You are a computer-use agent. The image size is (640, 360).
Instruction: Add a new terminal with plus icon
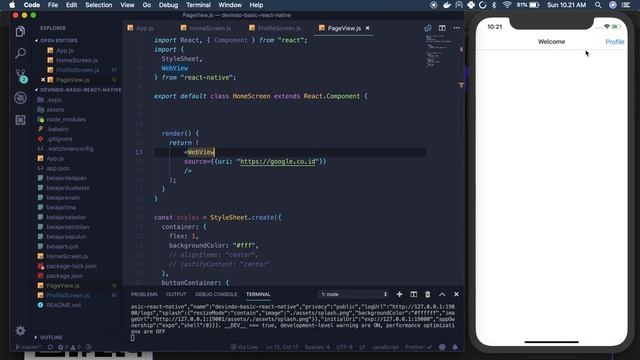click(x=399, y=294)
